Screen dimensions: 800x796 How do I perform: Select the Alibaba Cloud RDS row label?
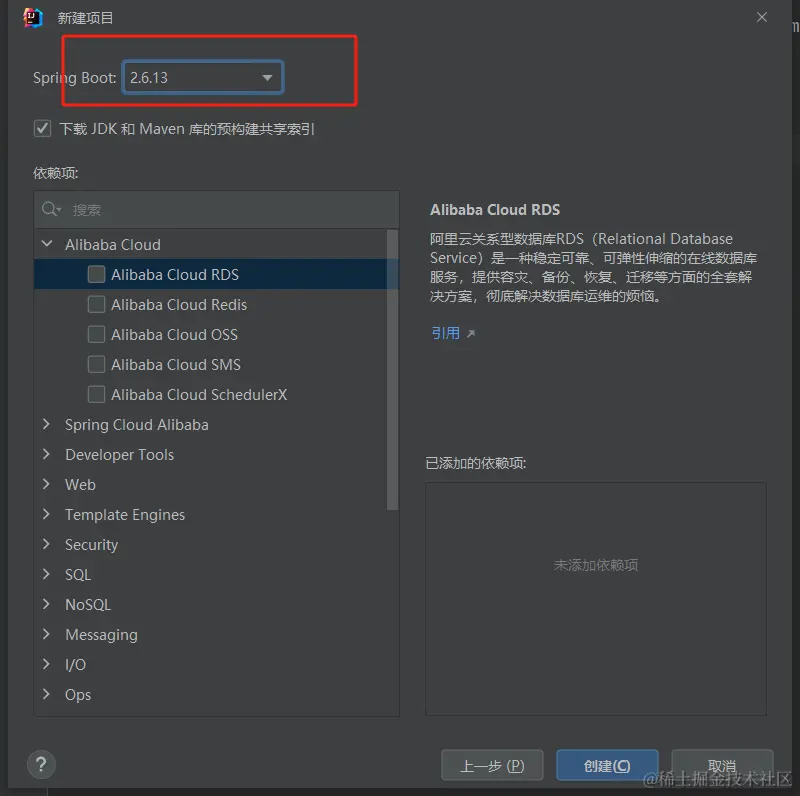(175, 275)
